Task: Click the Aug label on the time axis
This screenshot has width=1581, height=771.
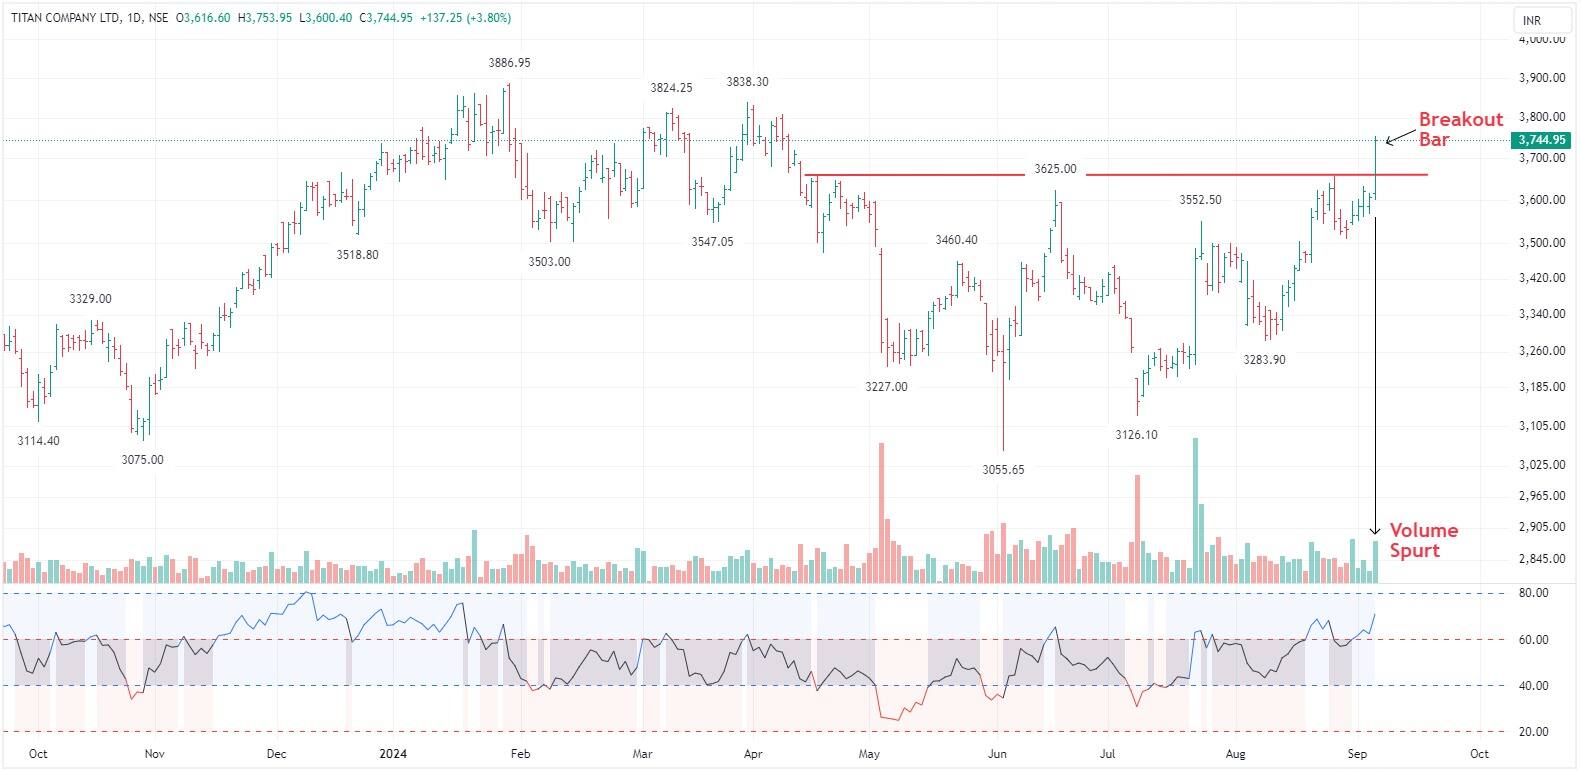Action: [x=1236, y=754]
